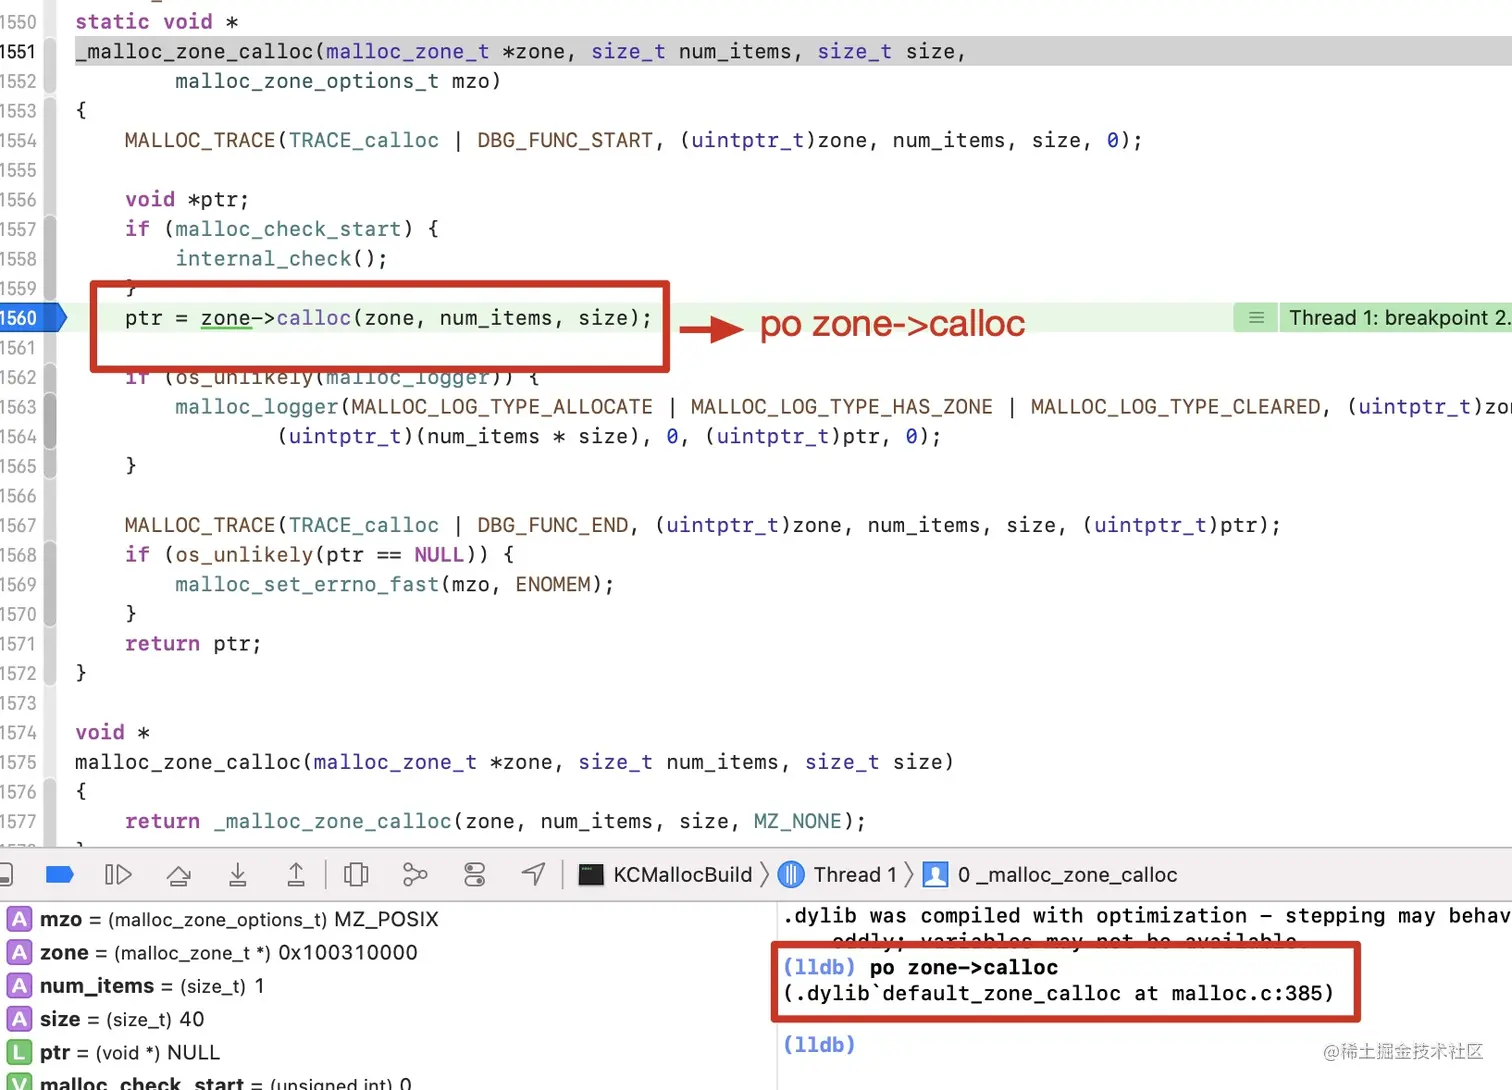The image size is (1512, 1090).
Task: Click the list icon beside the breakpoint annotation
Action: (1255, 317)
